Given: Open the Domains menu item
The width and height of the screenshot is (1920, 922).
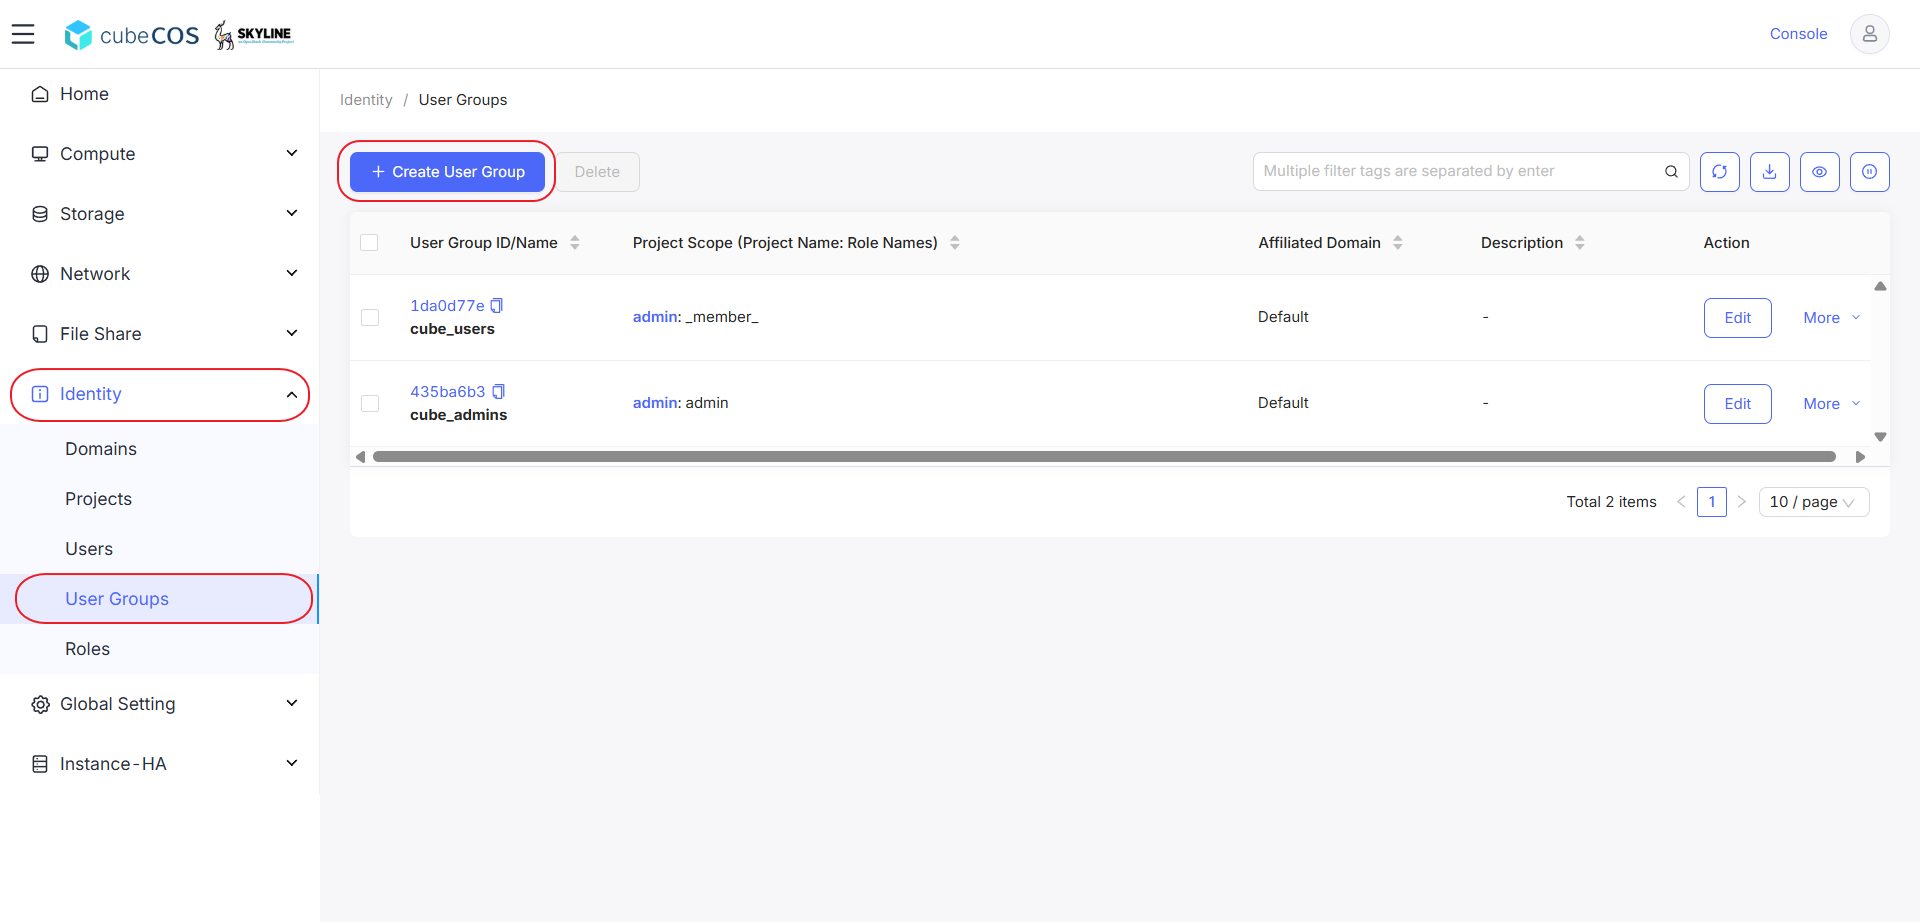Looking at the screenshot, I should pos(101,449).
